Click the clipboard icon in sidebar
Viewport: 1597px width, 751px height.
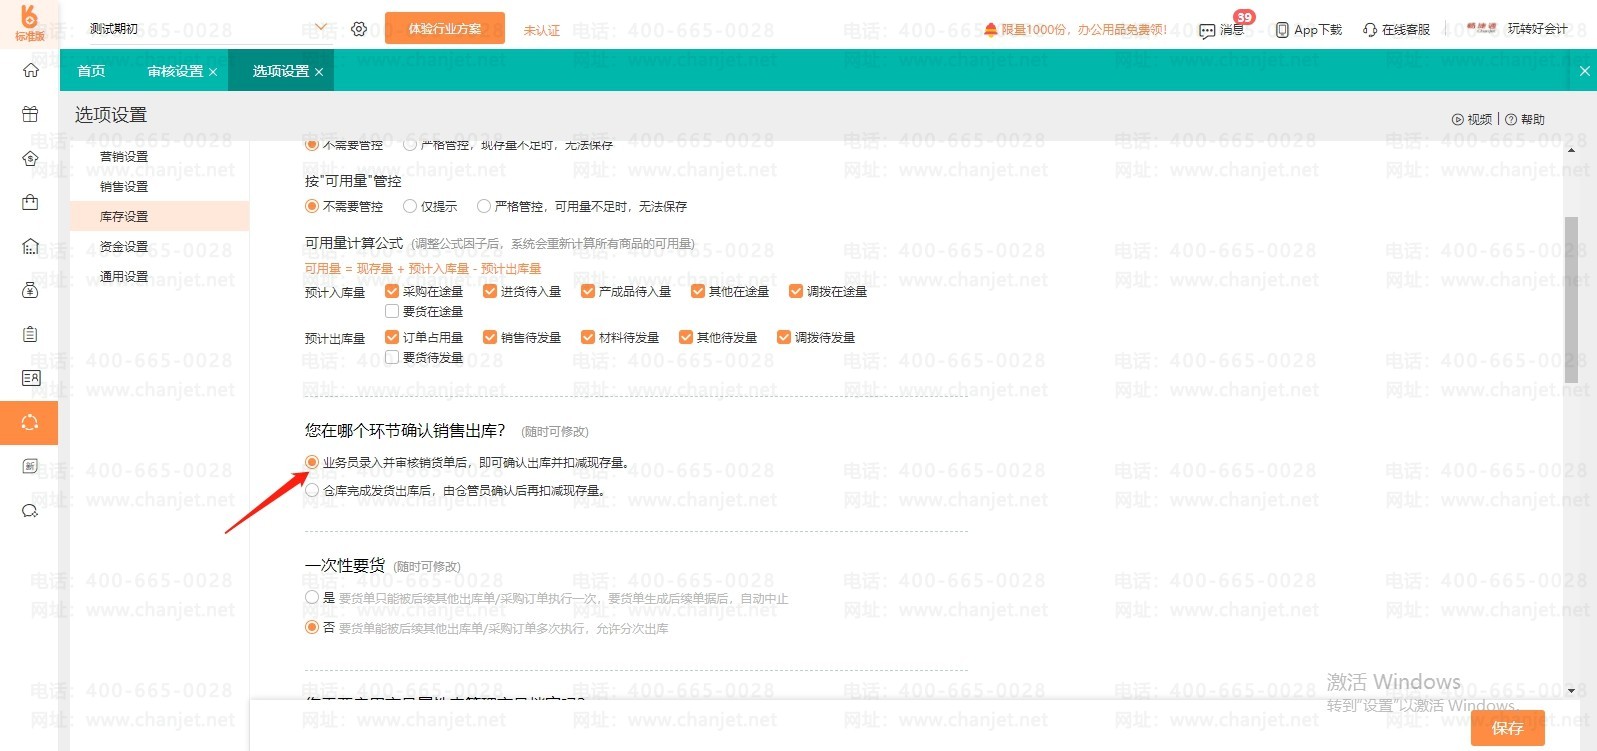(30, 334)
